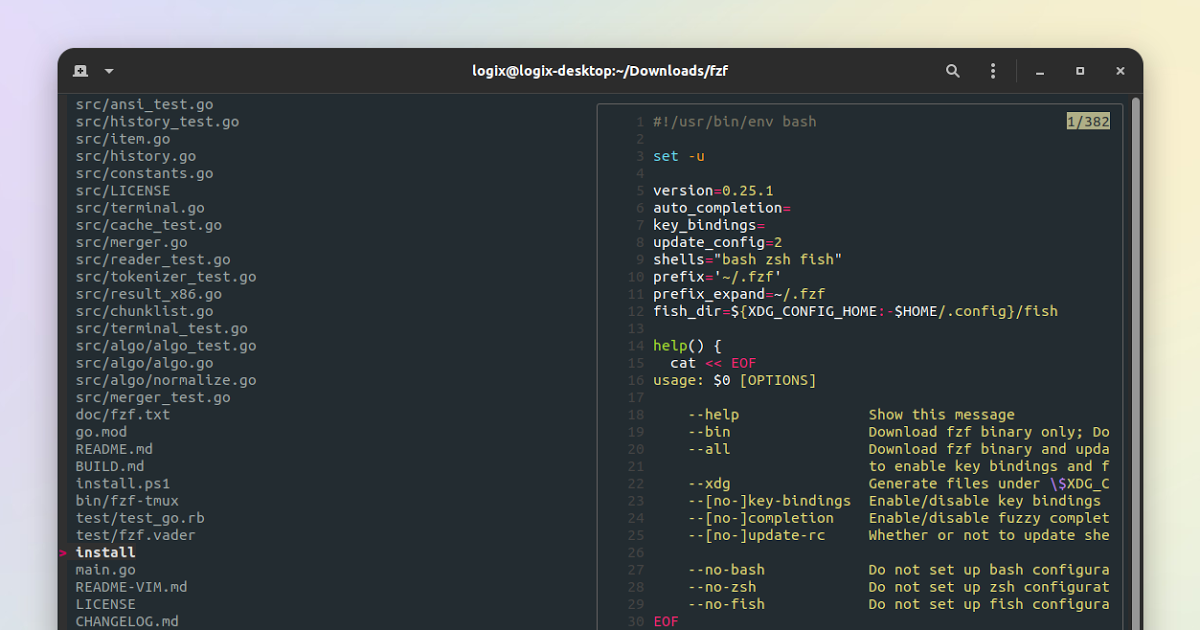
Task: Select src/merger.go entry
Action: (x=131, y=242)
